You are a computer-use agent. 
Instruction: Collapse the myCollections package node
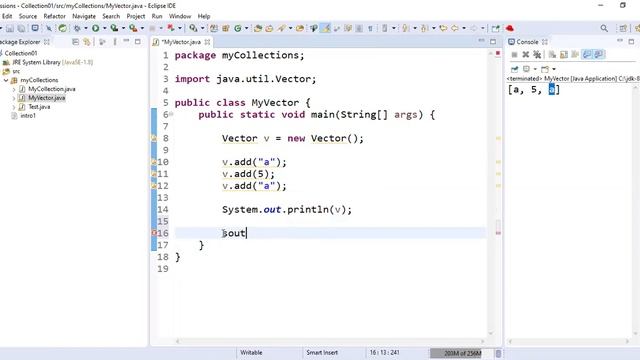(6, 80)
